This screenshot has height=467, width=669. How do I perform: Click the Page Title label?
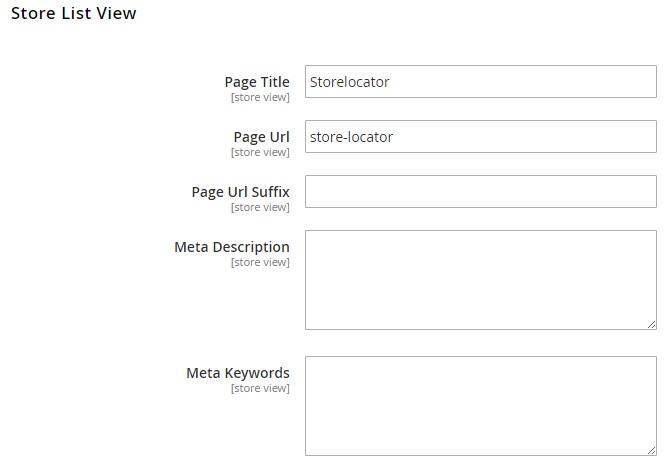(257, 82)
